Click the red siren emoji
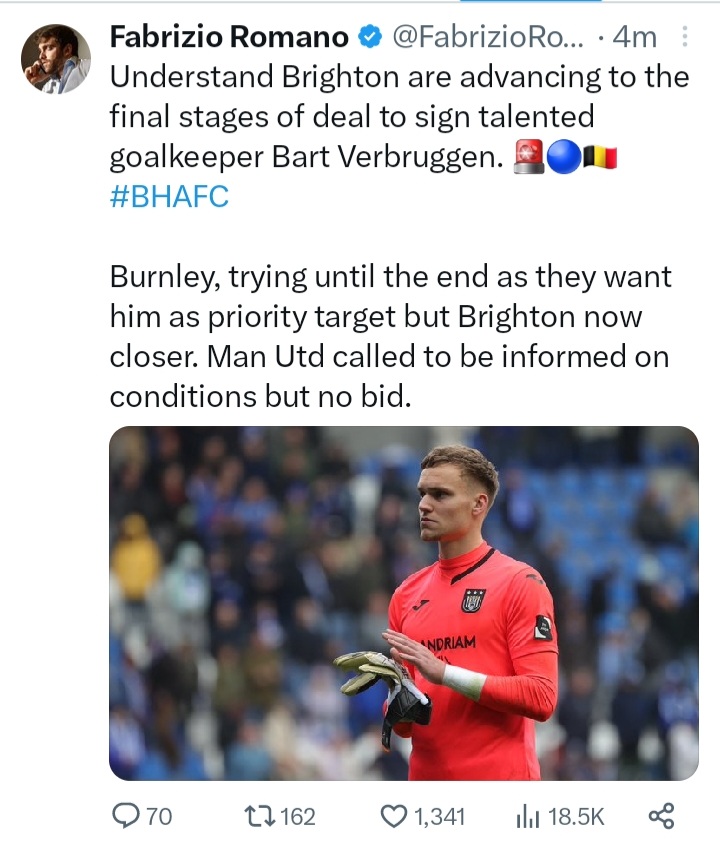 (529, 157)
